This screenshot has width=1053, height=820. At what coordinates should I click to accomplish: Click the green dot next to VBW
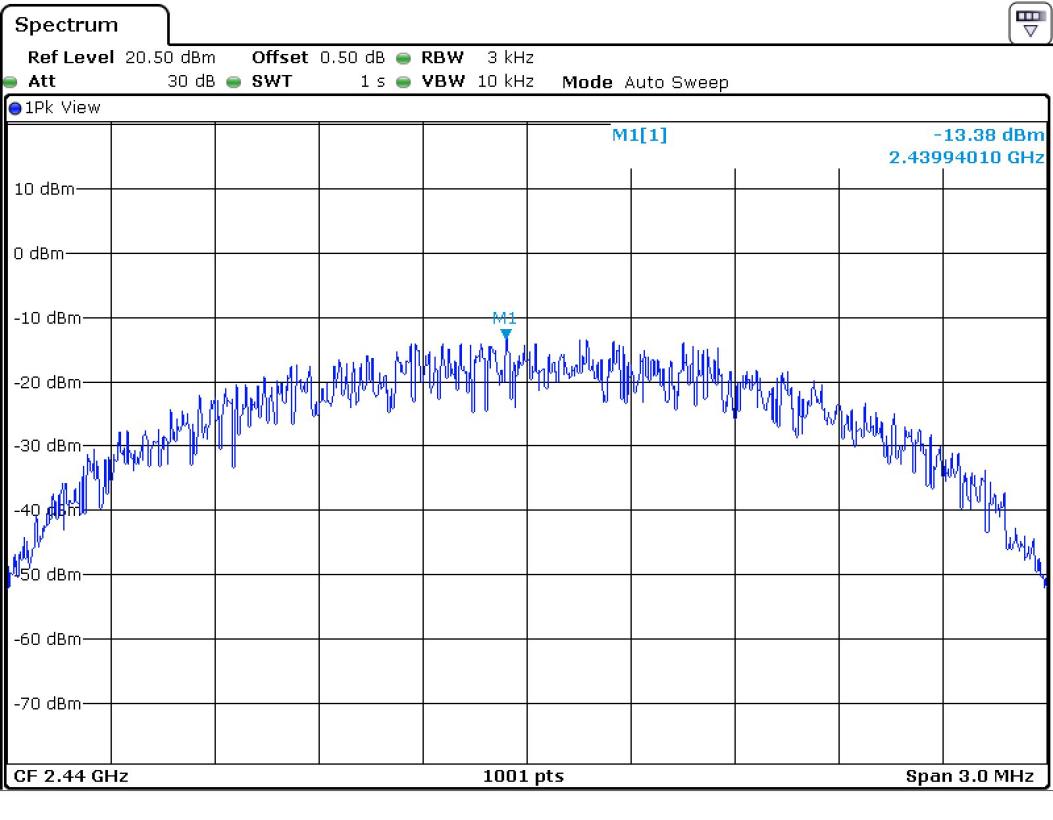(x=403, y=83)
